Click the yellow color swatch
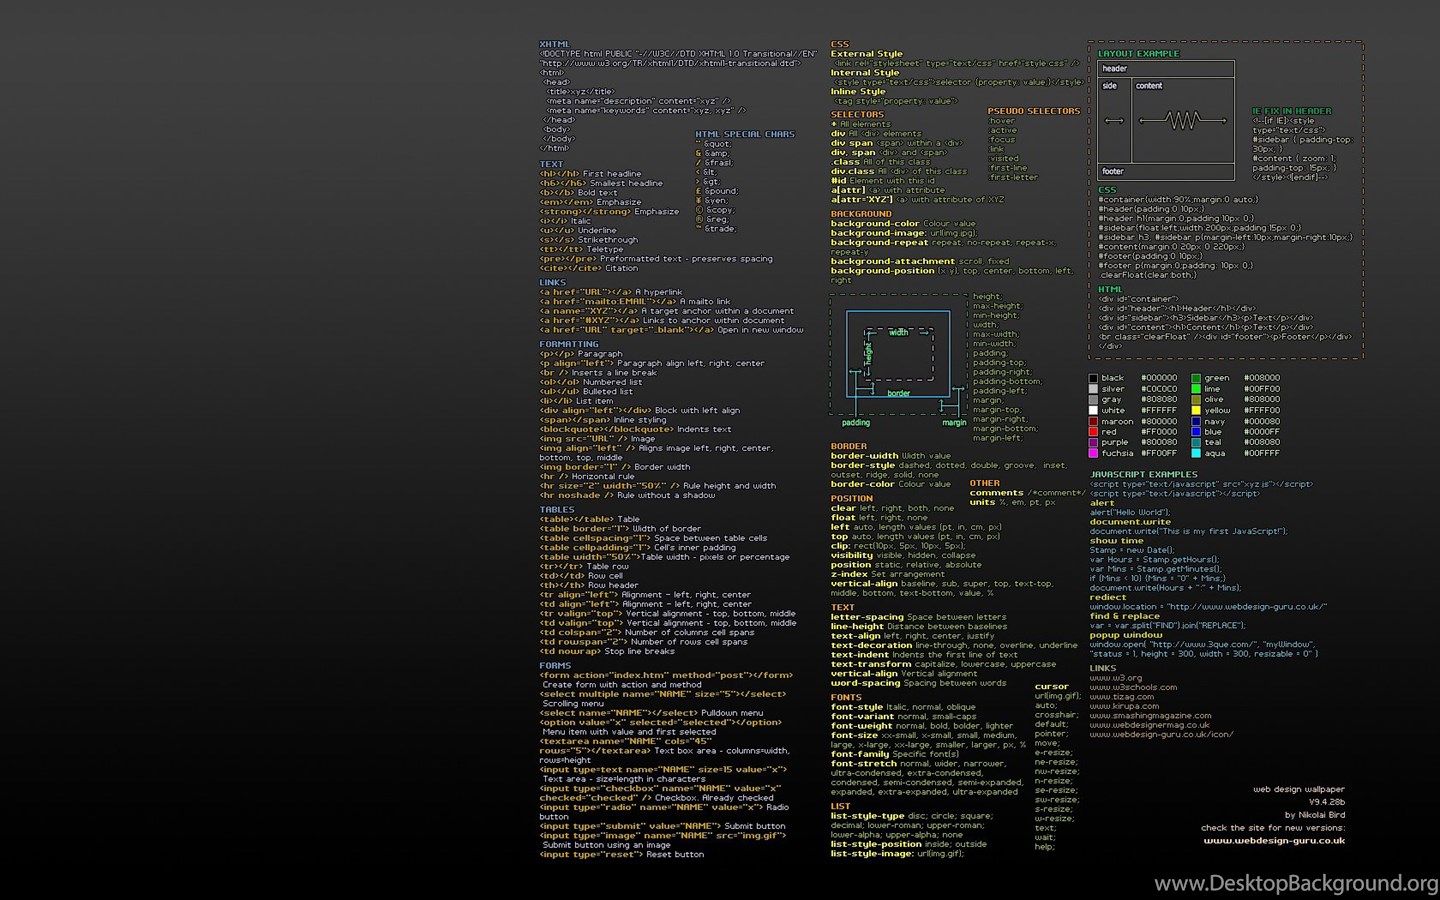Screen dimensions: 1440x900 (x=1196, y=410)
